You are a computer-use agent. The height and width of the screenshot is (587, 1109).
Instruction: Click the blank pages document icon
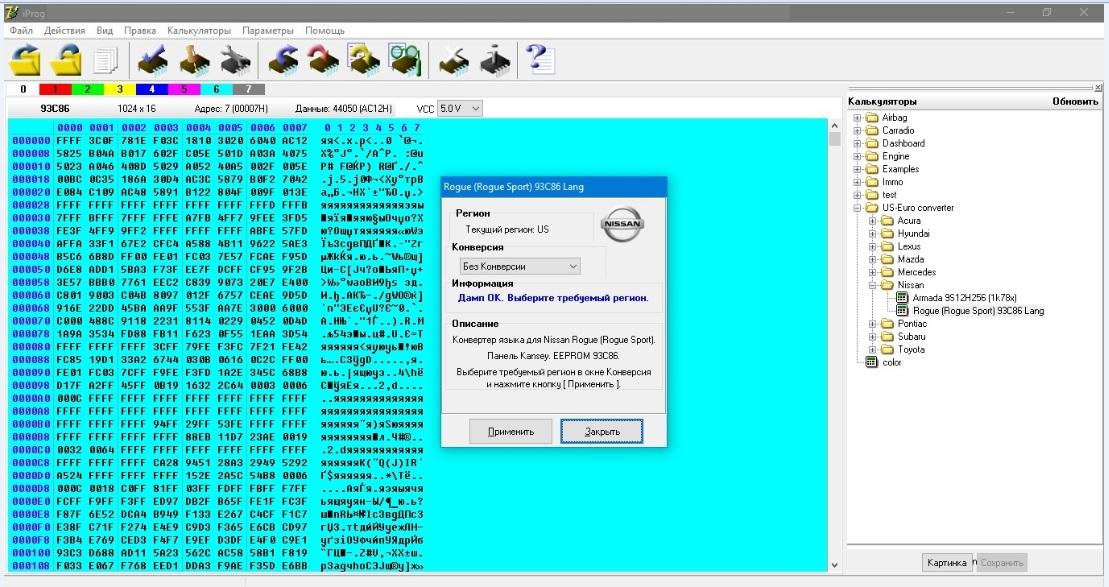(104, 60)
